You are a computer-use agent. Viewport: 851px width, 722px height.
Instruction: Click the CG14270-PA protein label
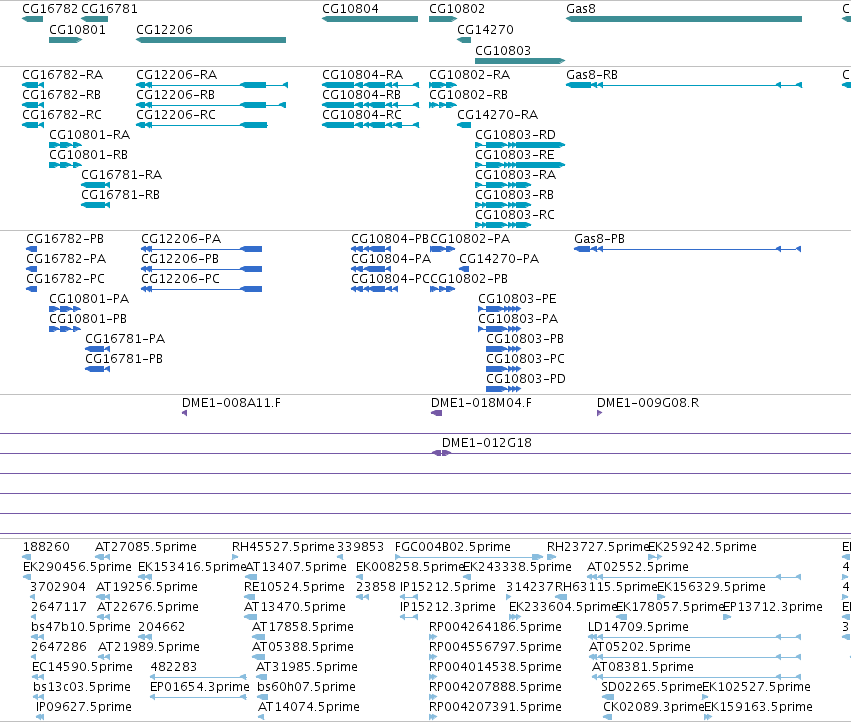pyautogui.click(x=499, y=259)
